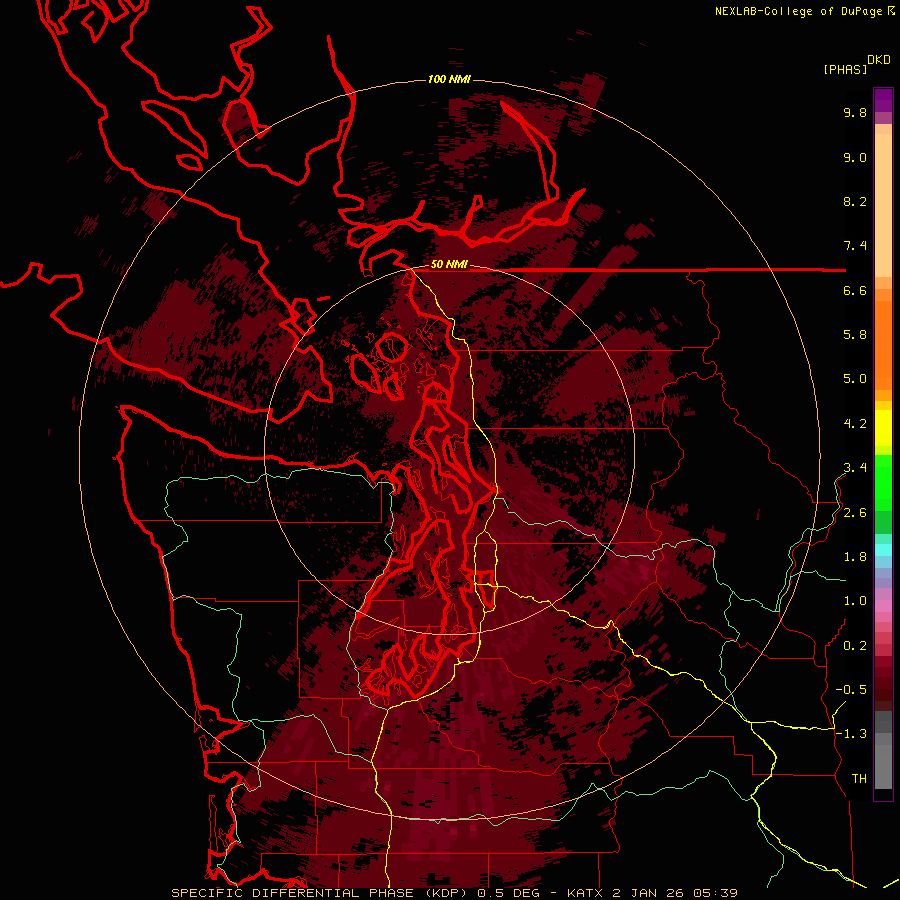Pick the peach color bar segment beside 8.2

tap(883, 205)
